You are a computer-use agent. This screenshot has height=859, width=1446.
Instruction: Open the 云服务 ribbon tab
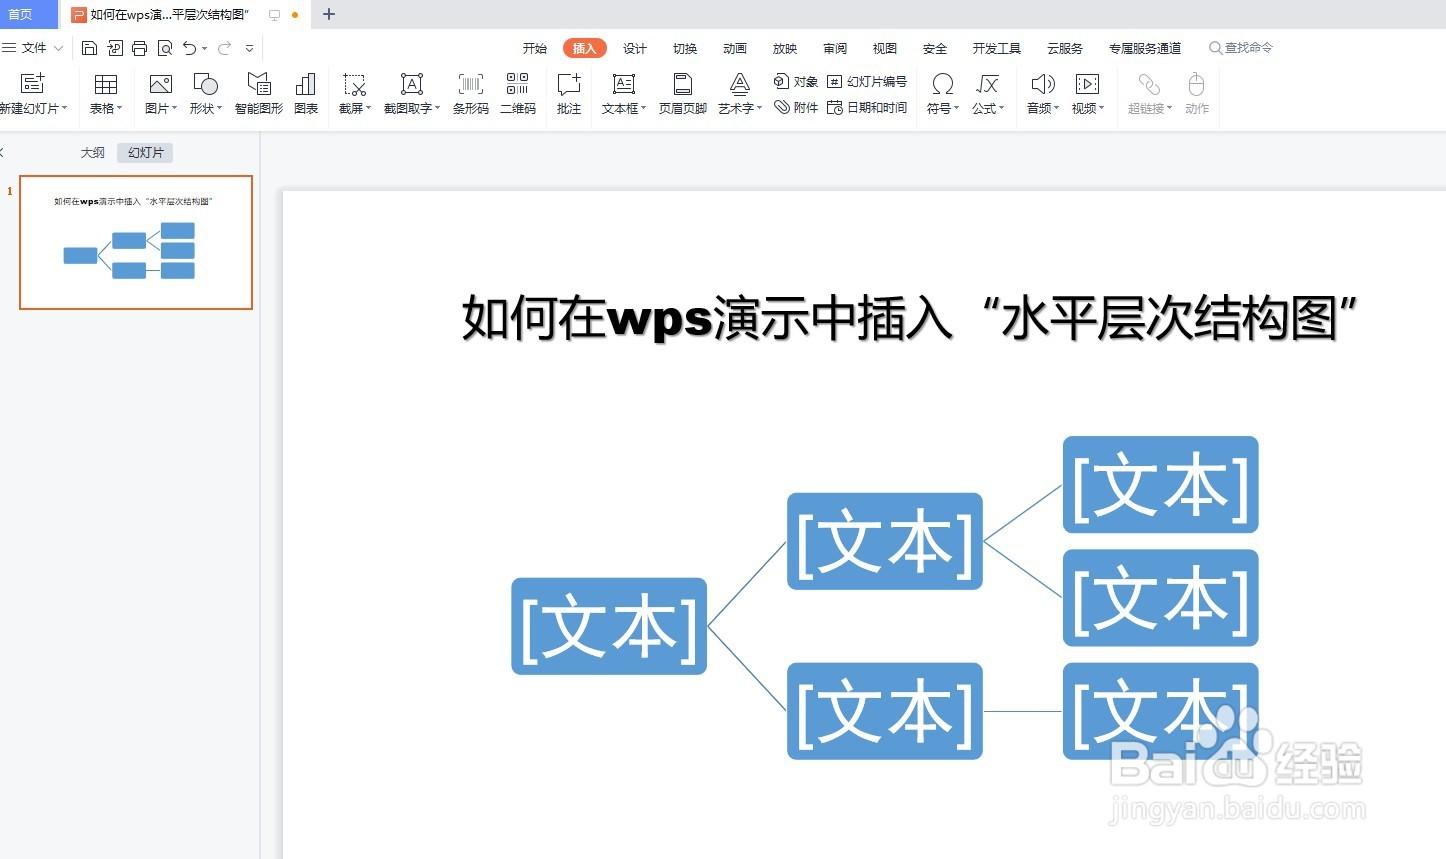[x=1065, y=48]
